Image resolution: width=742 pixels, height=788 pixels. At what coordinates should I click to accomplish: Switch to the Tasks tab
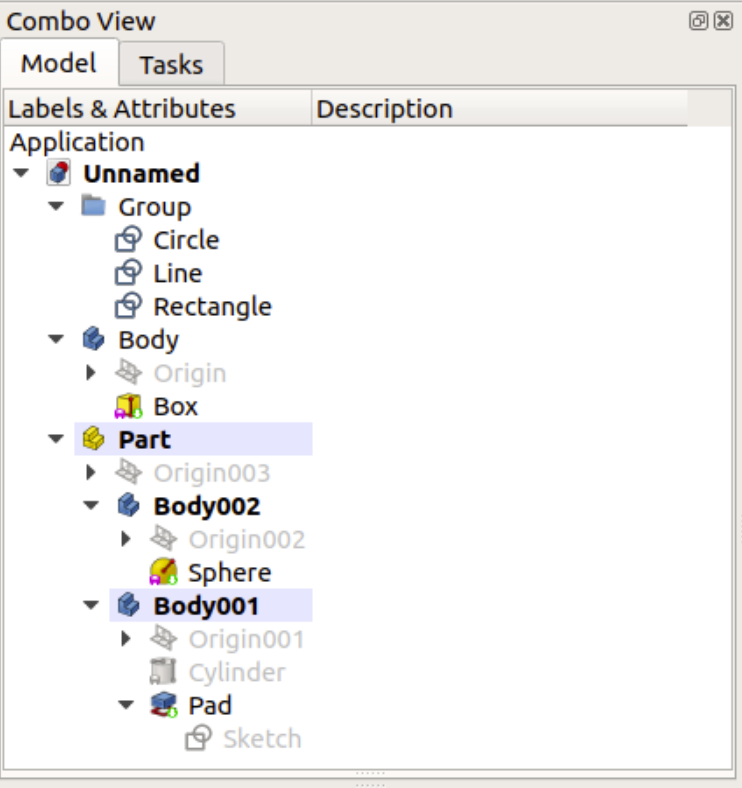[x=171, y=64]
